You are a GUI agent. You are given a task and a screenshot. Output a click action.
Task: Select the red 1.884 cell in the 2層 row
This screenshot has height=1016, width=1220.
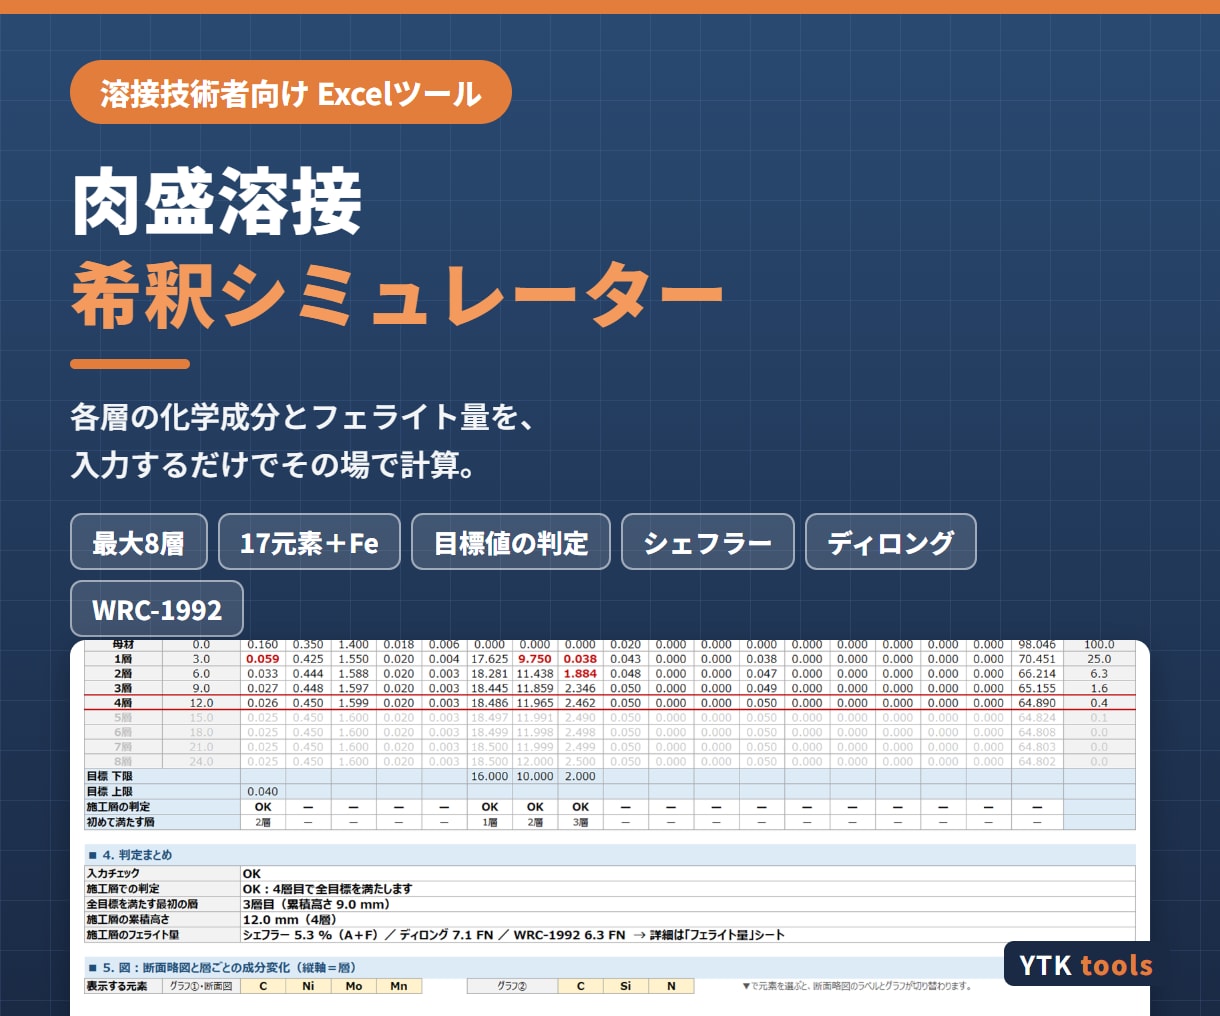point(580,674)
